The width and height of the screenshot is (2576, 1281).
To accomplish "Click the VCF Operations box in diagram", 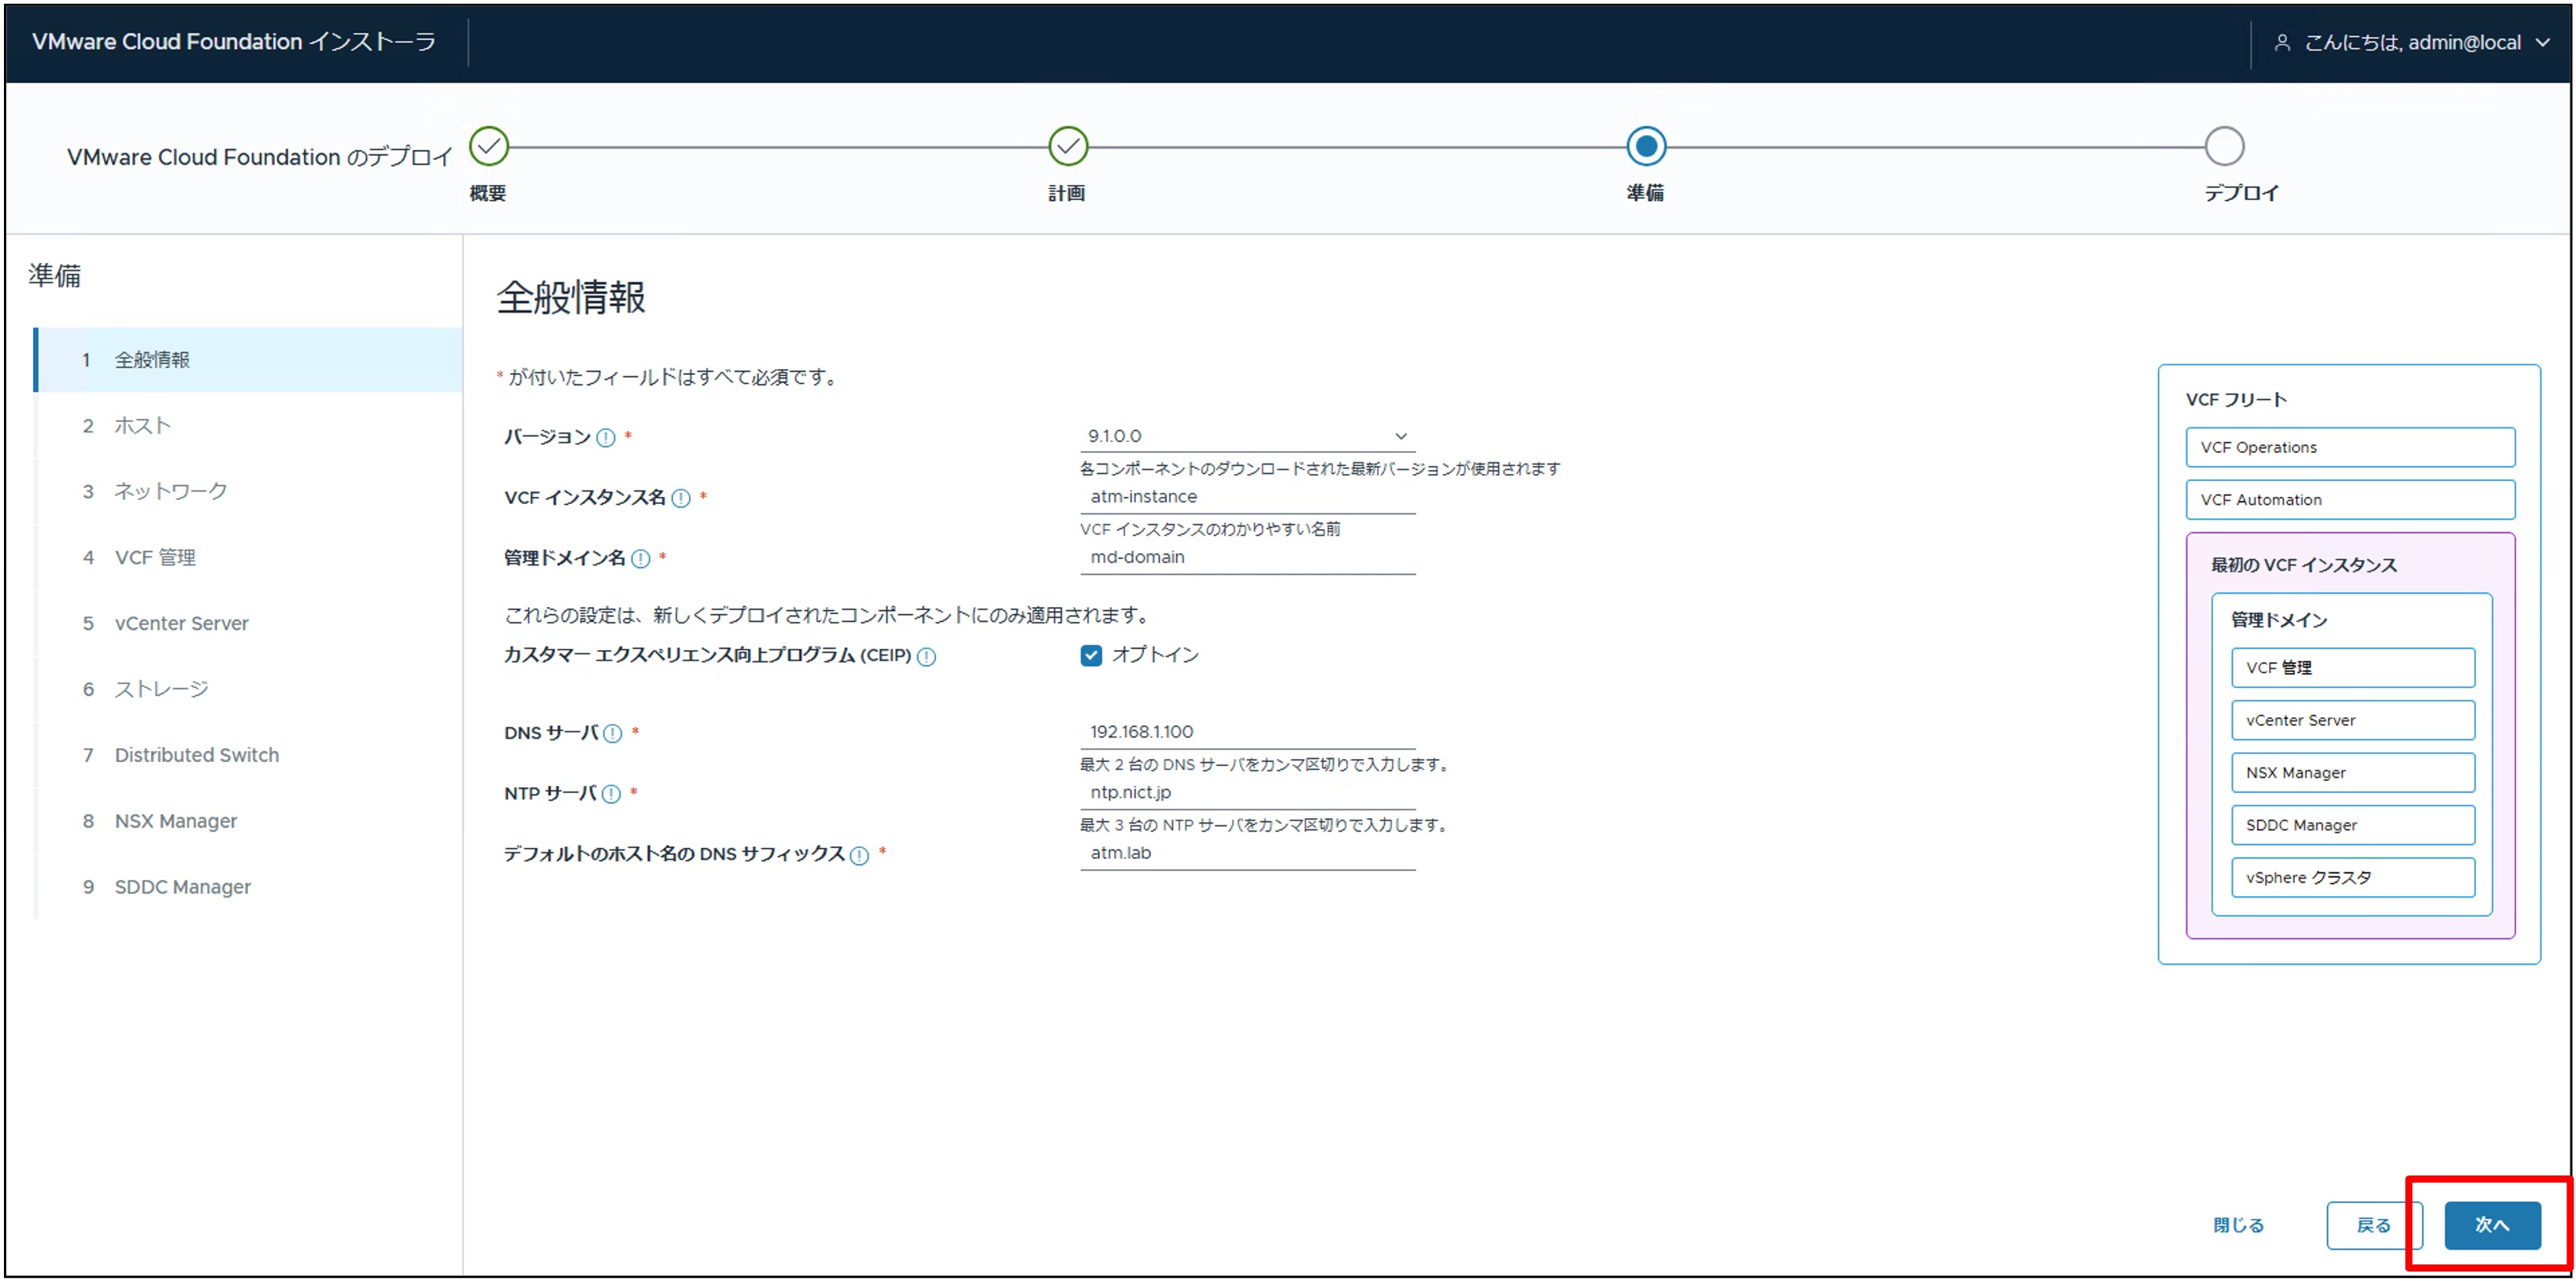I will click(x=2350, y=448).
